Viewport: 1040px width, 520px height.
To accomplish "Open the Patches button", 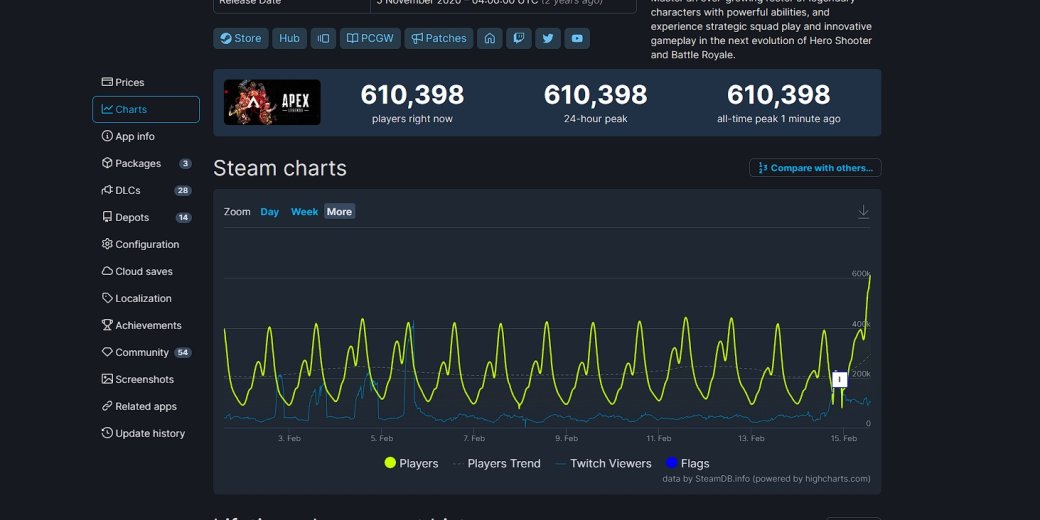I will pos(438,38).
